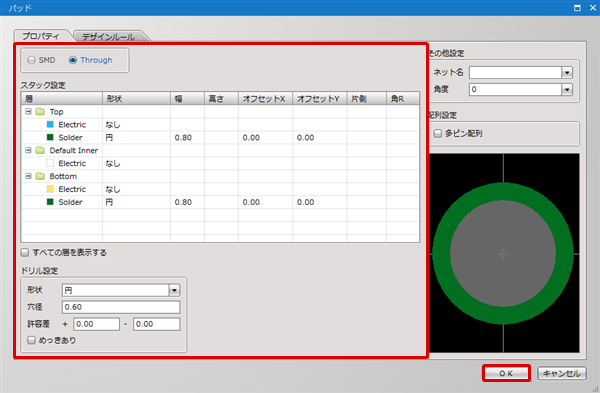Screen dimensions: 600x393
Task: Click the 片側 column header
Action: [367, 98]
